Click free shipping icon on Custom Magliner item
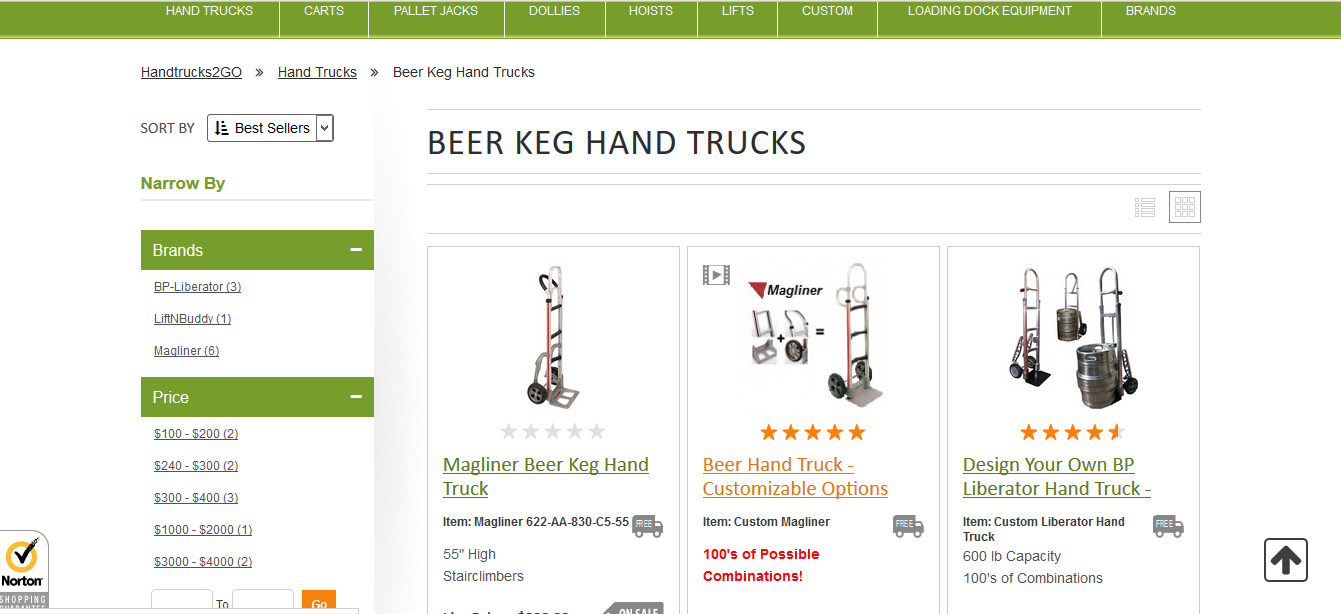1341x614 pixels. [x=908, y=525]
